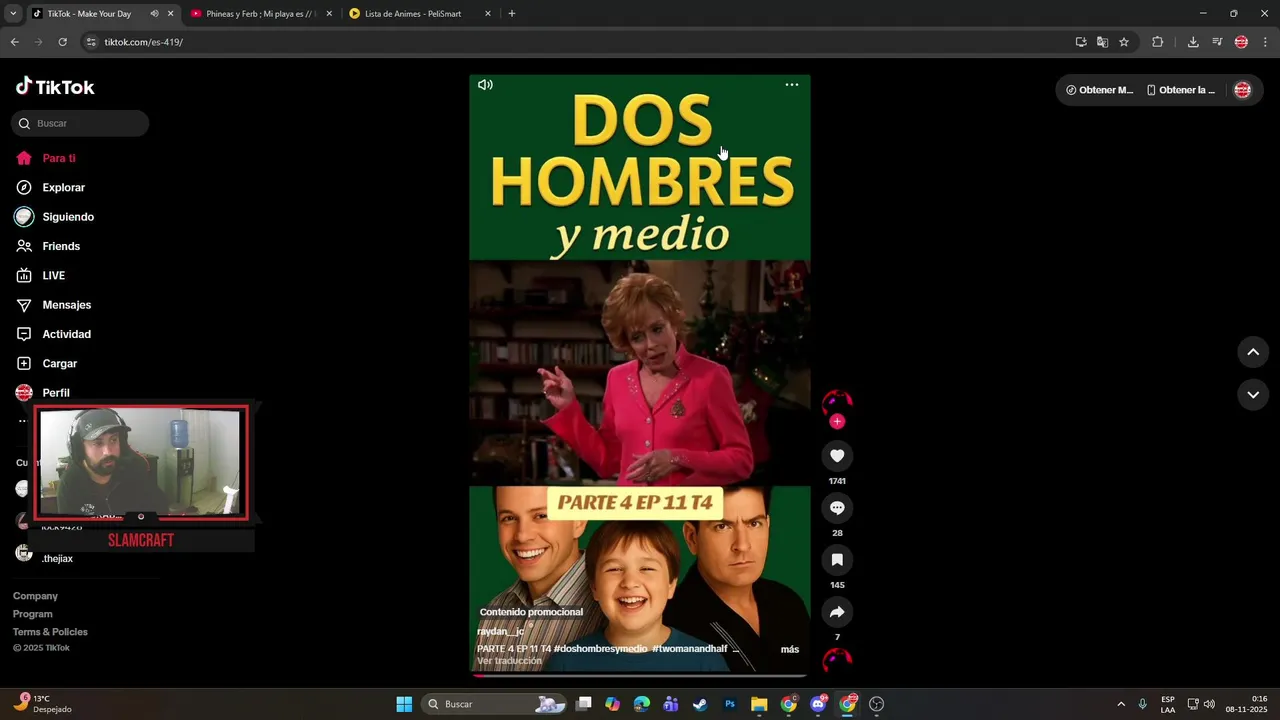Translate this page icon

[x=1102, y=42]
